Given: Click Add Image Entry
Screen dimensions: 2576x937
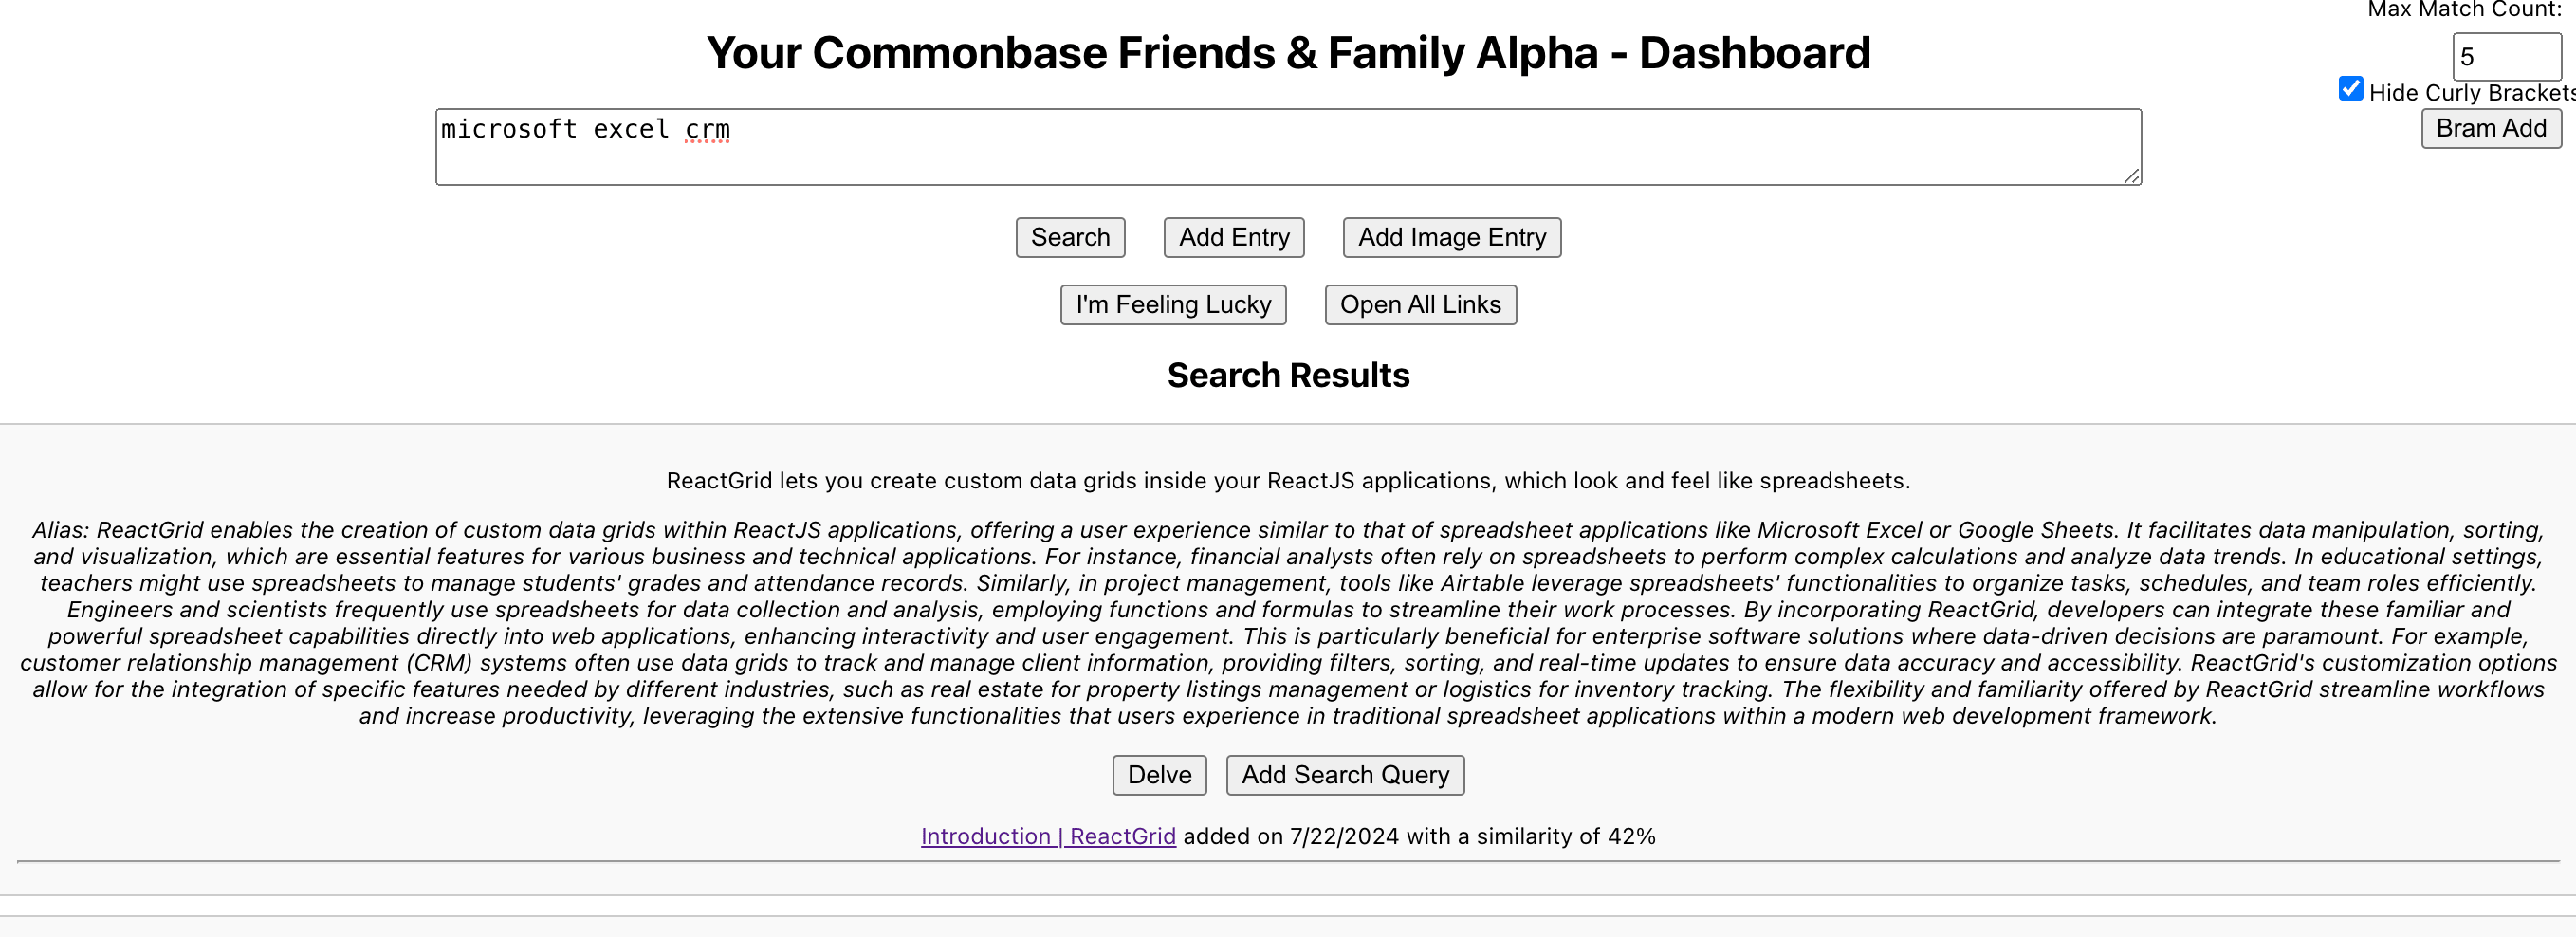Looking at the screenshot, I should (x=1451, y=237).
